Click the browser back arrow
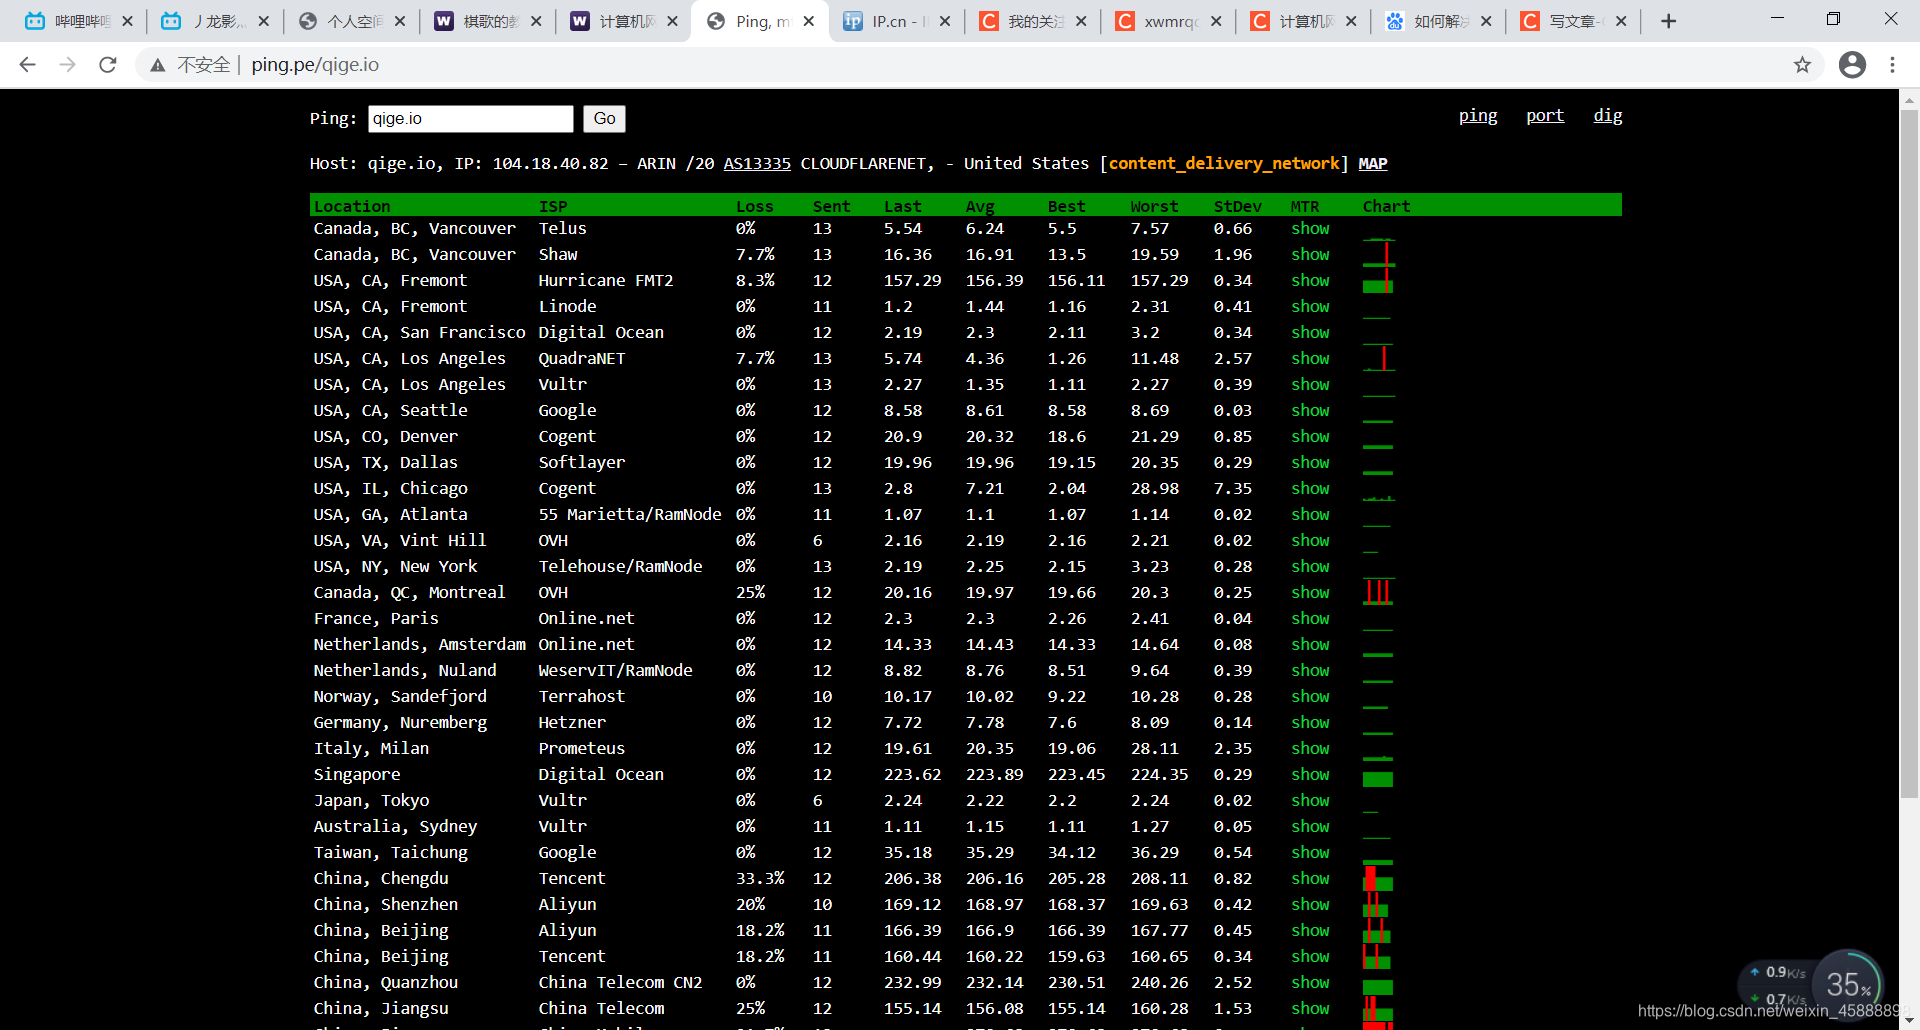Image resolution: width=1920 pixels, height=1030 pixels. [x=27, y=65]
